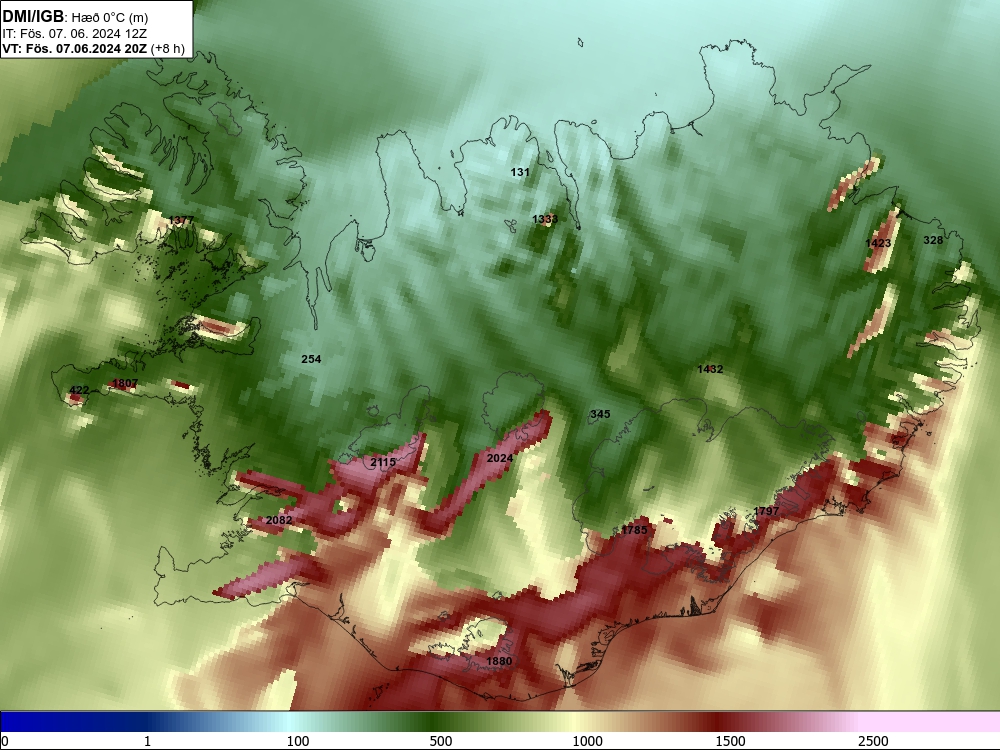Click the 2115 height label on the map

tap(383, 462)
